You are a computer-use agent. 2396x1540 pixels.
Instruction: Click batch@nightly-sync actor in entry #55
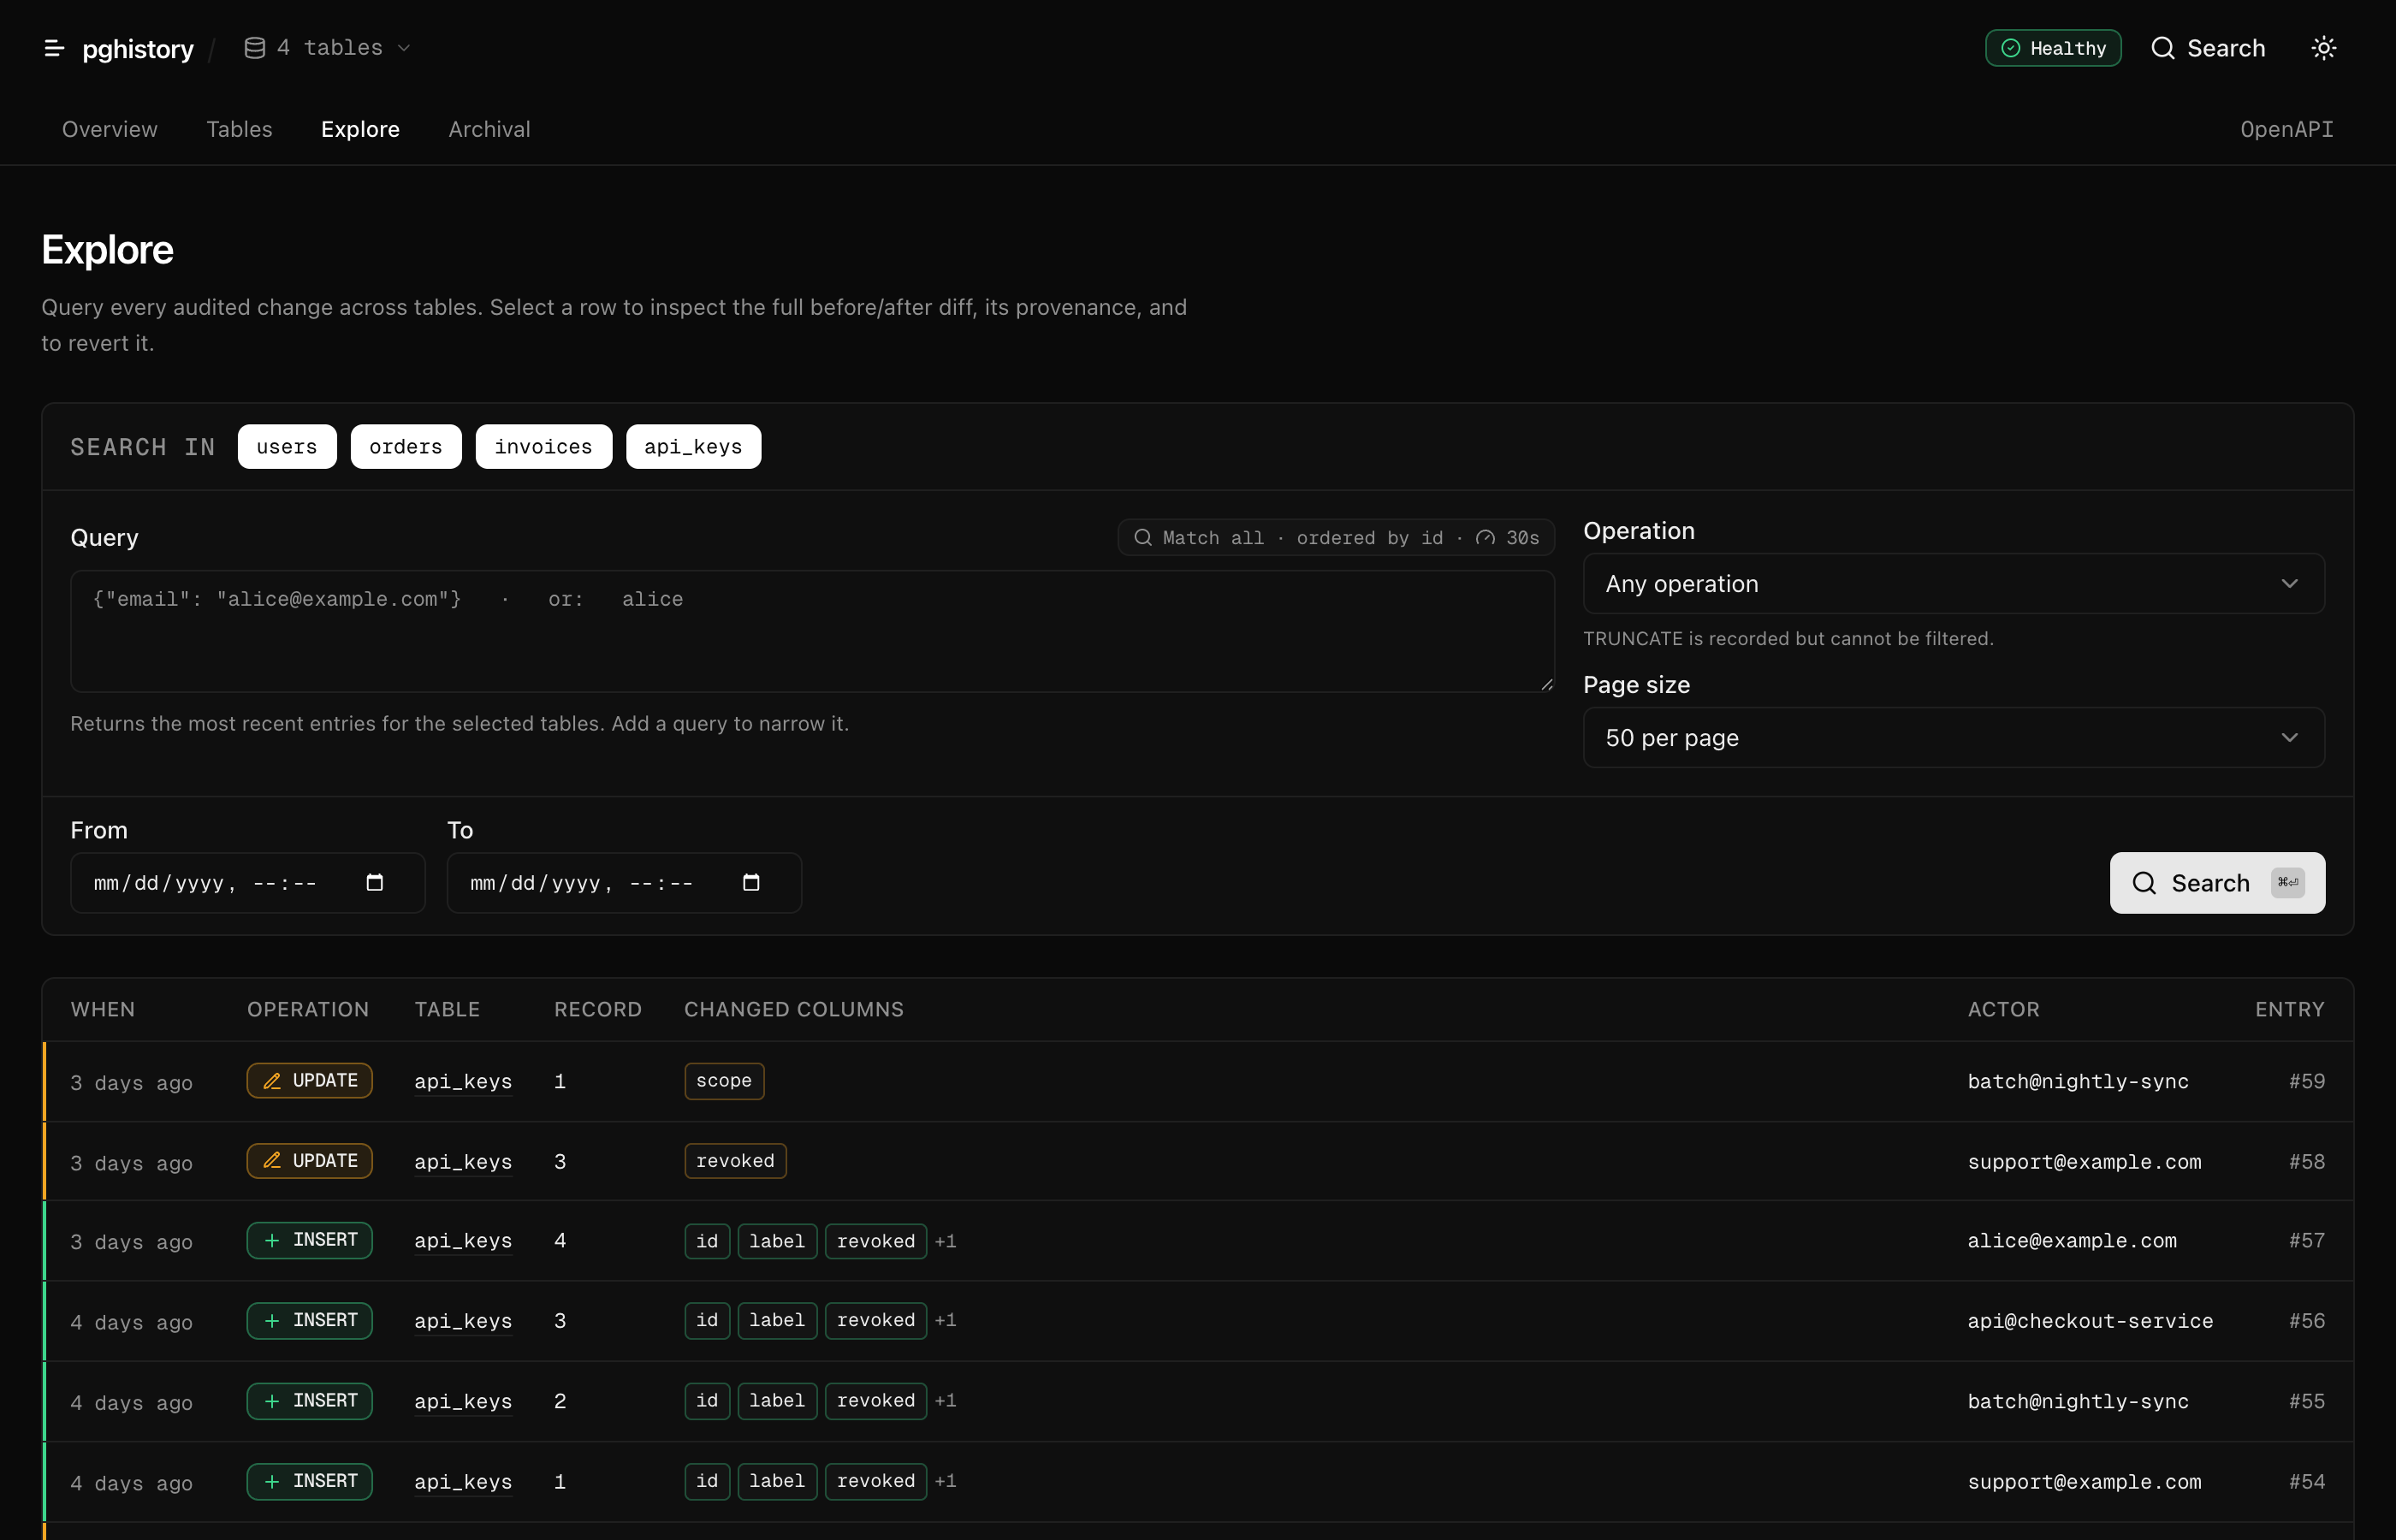[2078, 1401]
